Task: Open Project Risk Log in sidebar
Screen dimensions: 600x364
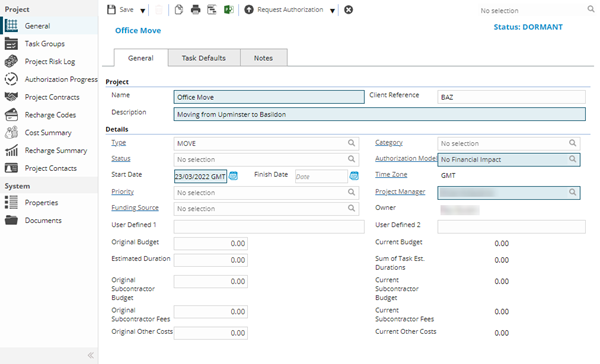Action: 50,61
